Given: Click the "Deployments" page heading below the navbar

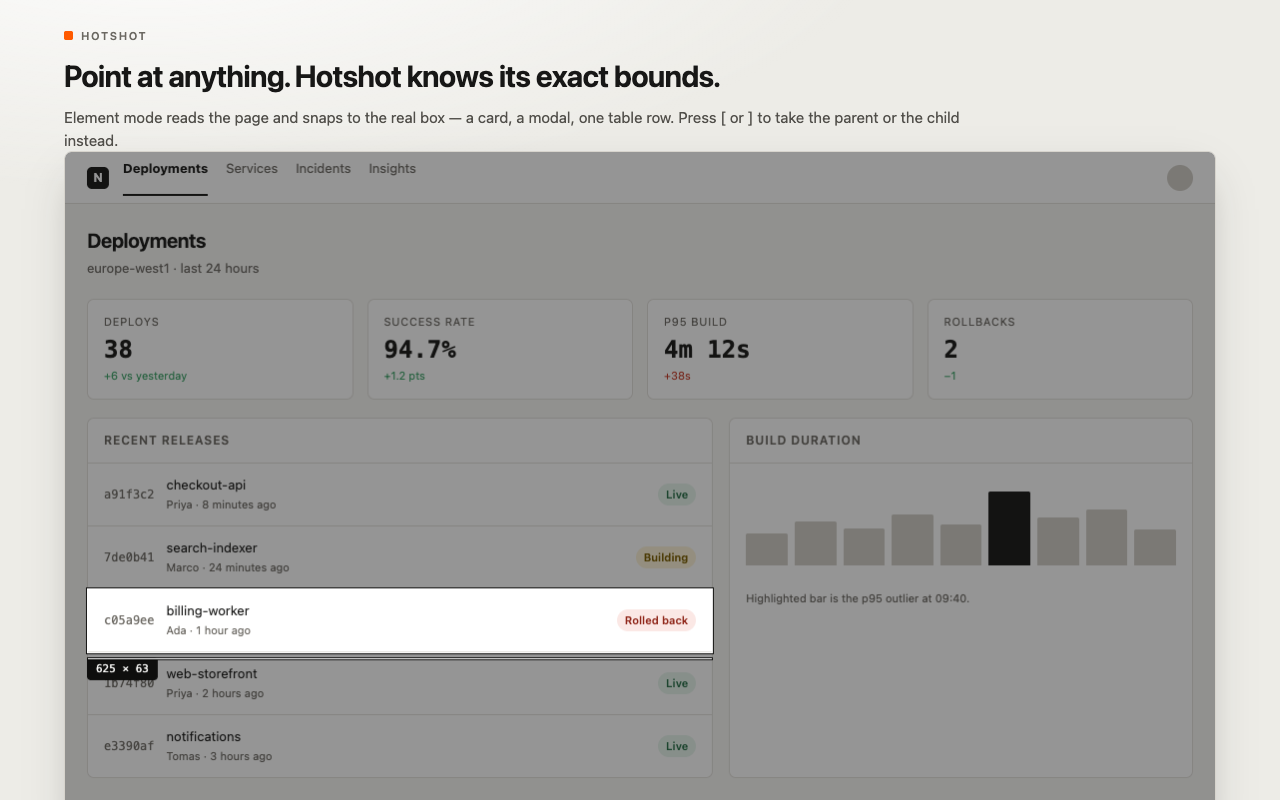Looking at the screenshot, I should point(147,241).
